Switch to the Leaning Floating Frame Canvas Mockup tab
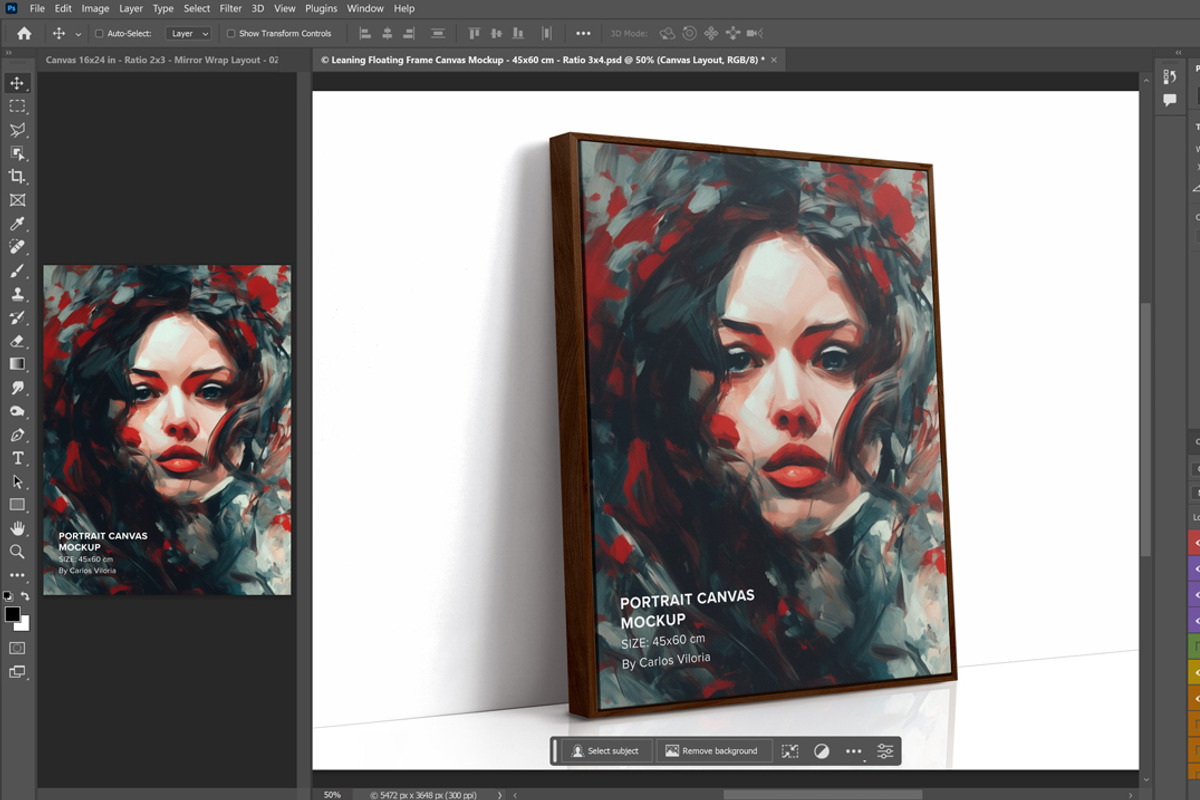The height and width of the screenshot is (800, 1200). (x=542, y=60)
